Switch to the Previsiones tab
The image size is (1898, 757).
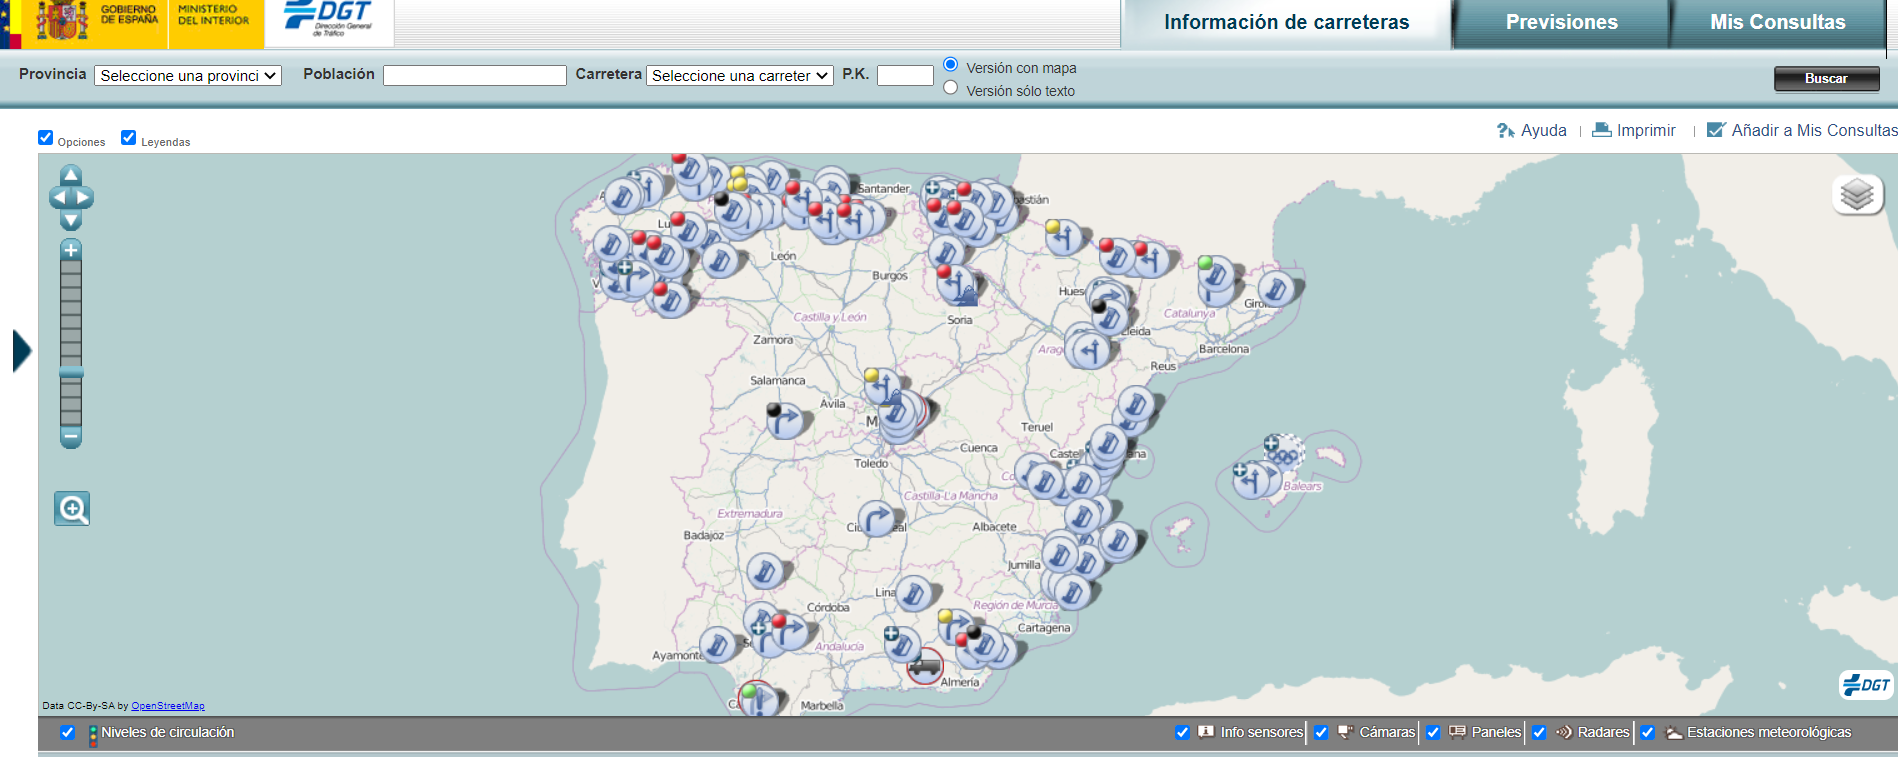click(1561, 23)
